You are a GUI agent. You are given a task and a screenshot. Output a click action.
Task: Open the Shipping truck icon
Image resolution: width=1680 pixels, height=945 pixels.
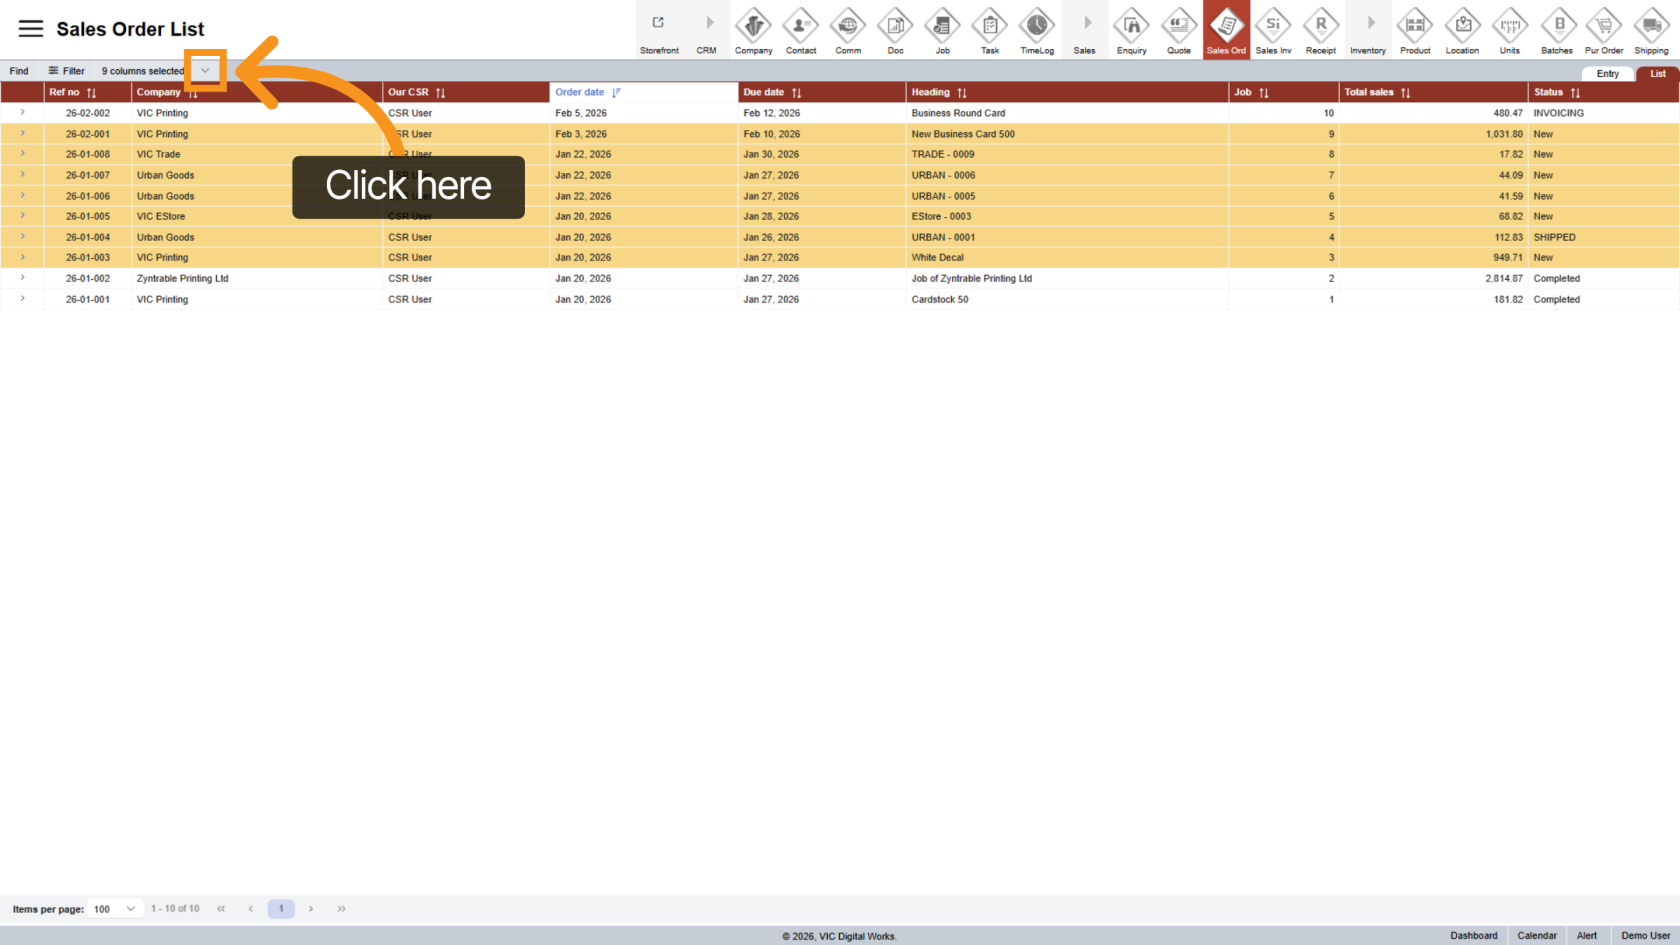[1651, 30]
